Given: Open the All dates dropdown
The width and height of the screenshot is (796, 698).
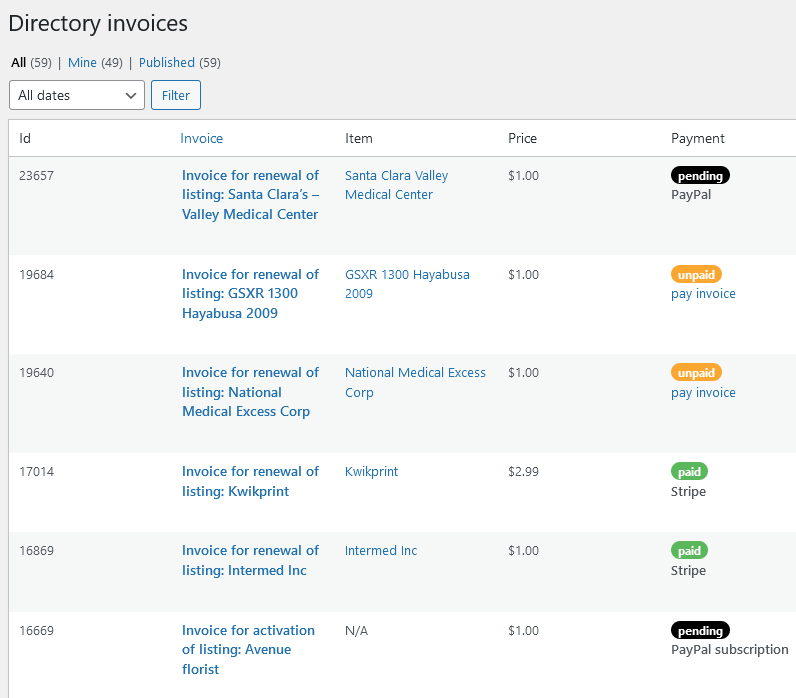Looking at the screenshot, I should 77,95.
